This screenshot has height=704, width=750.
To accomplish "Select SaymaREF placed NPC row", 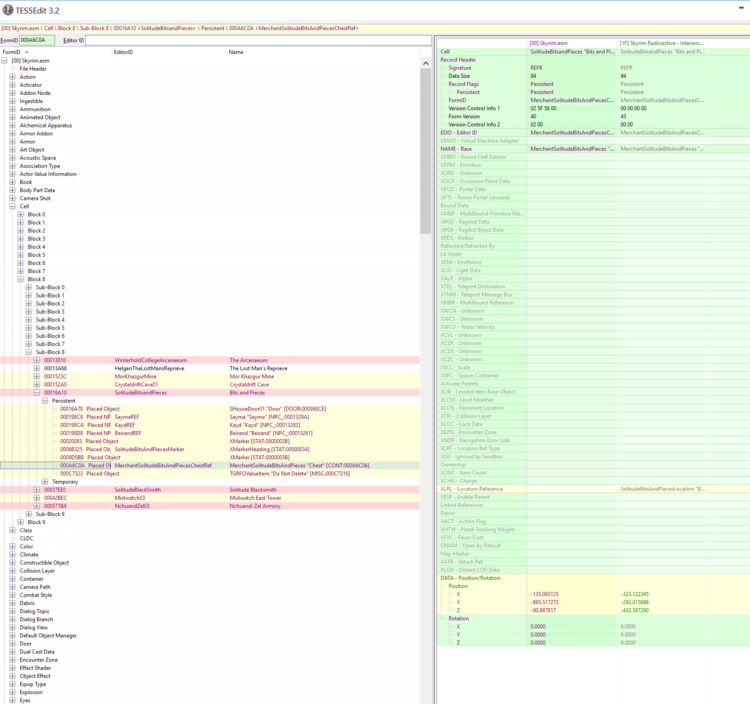I will [210, 417].
